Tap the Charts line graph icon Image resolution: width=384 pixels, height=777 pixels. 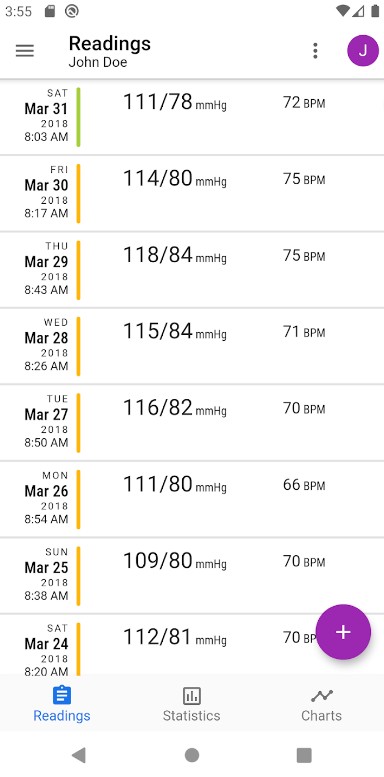click(322, 696)
